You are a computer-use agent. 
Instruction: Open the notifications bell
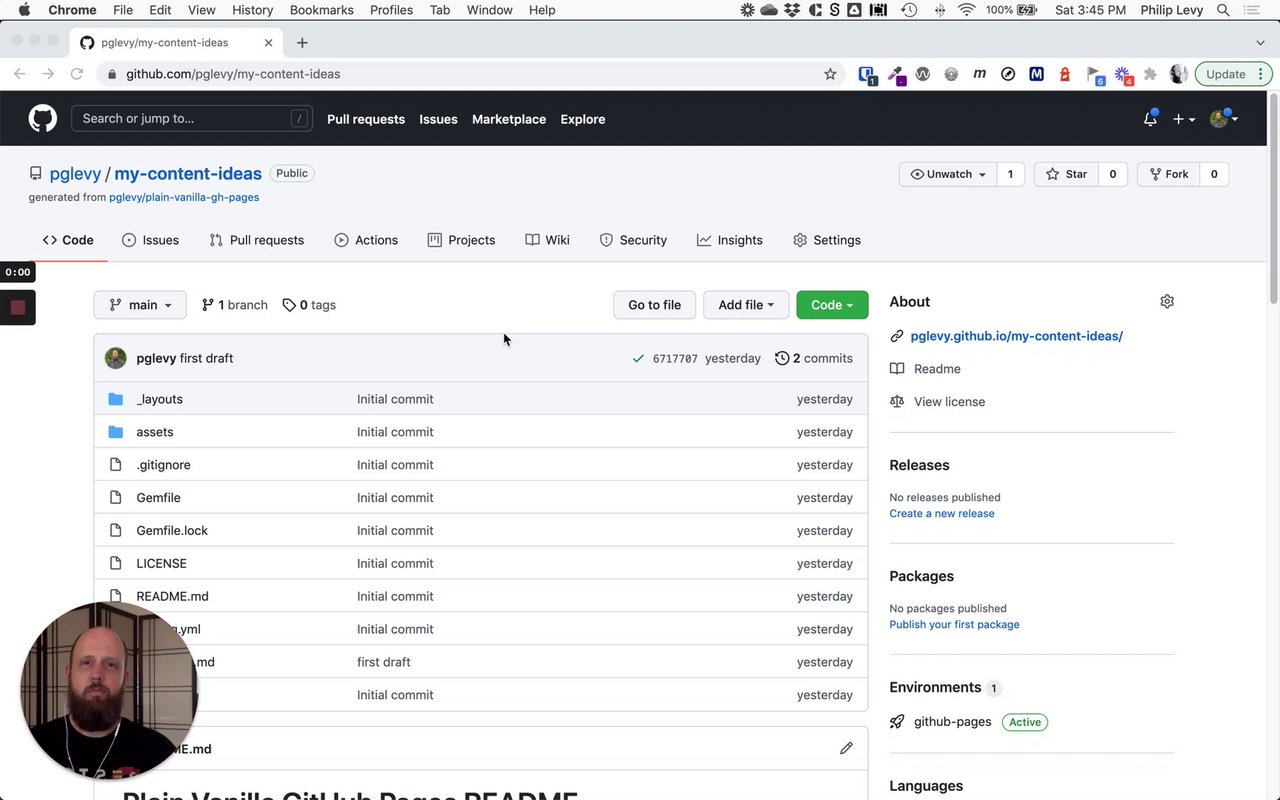click(x=1150, y=119)
